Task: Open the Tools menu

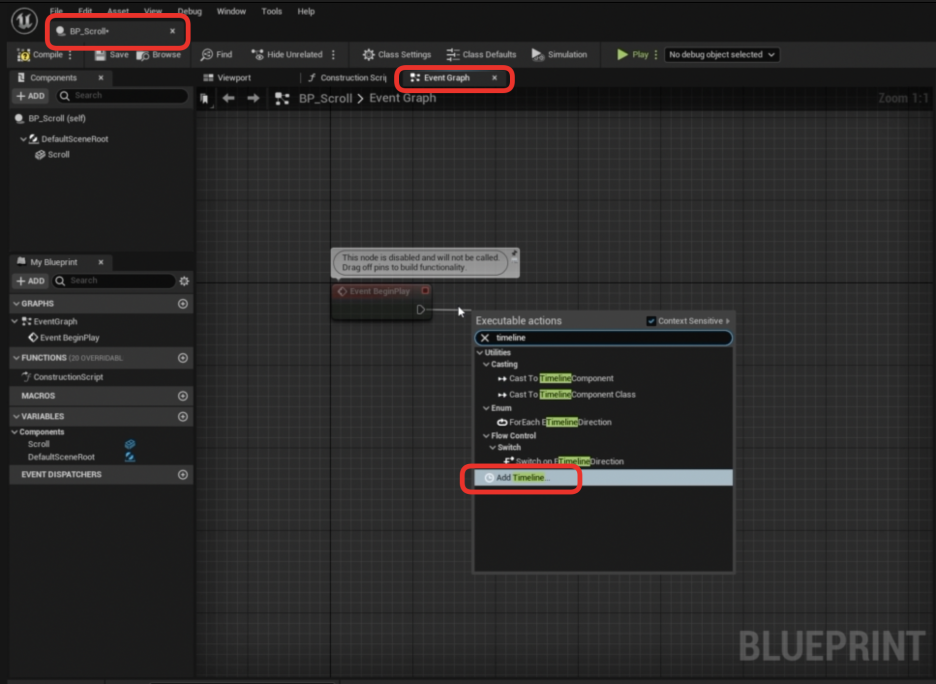Action: pyautogui.click(x=272, y=11)
